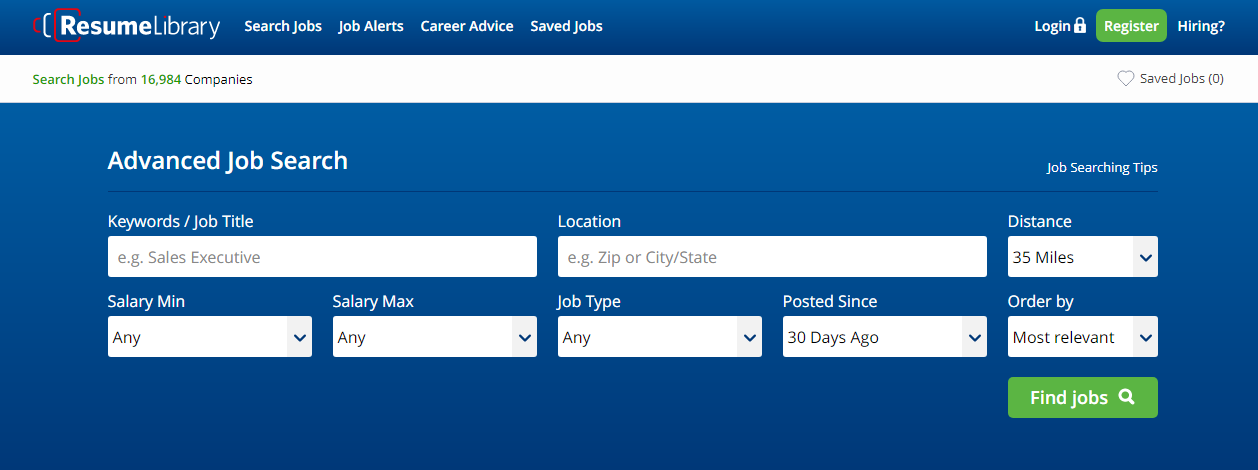
Task: Open the Distance dropdown
Action: pos(1082,257)
